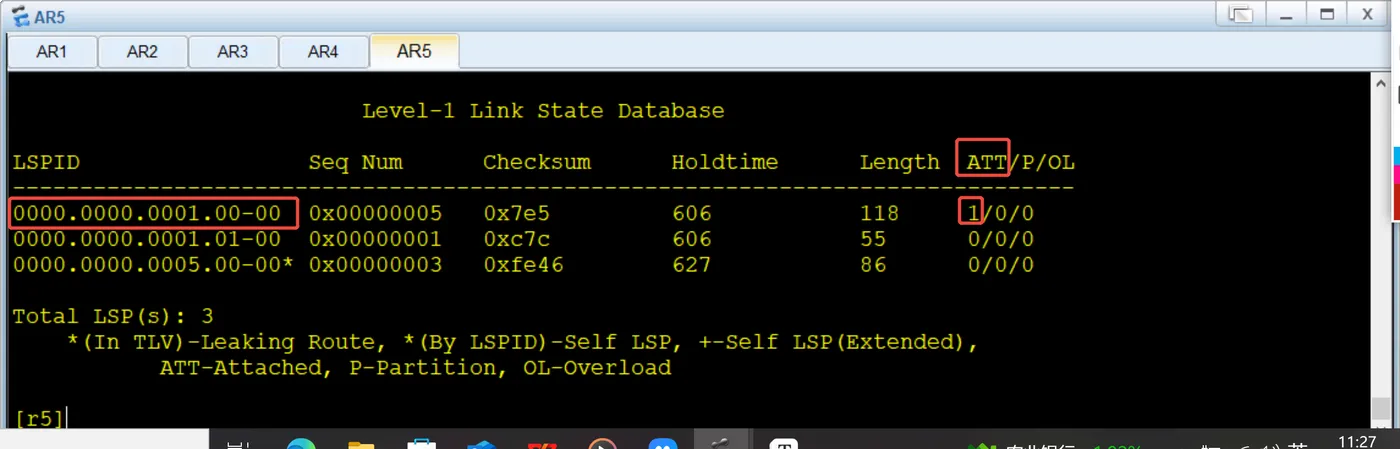This screenshot has height=449, width=1400.
Task: Click 0/0/0 flags in the 0xc7c row
Action: coord(1000,239)
